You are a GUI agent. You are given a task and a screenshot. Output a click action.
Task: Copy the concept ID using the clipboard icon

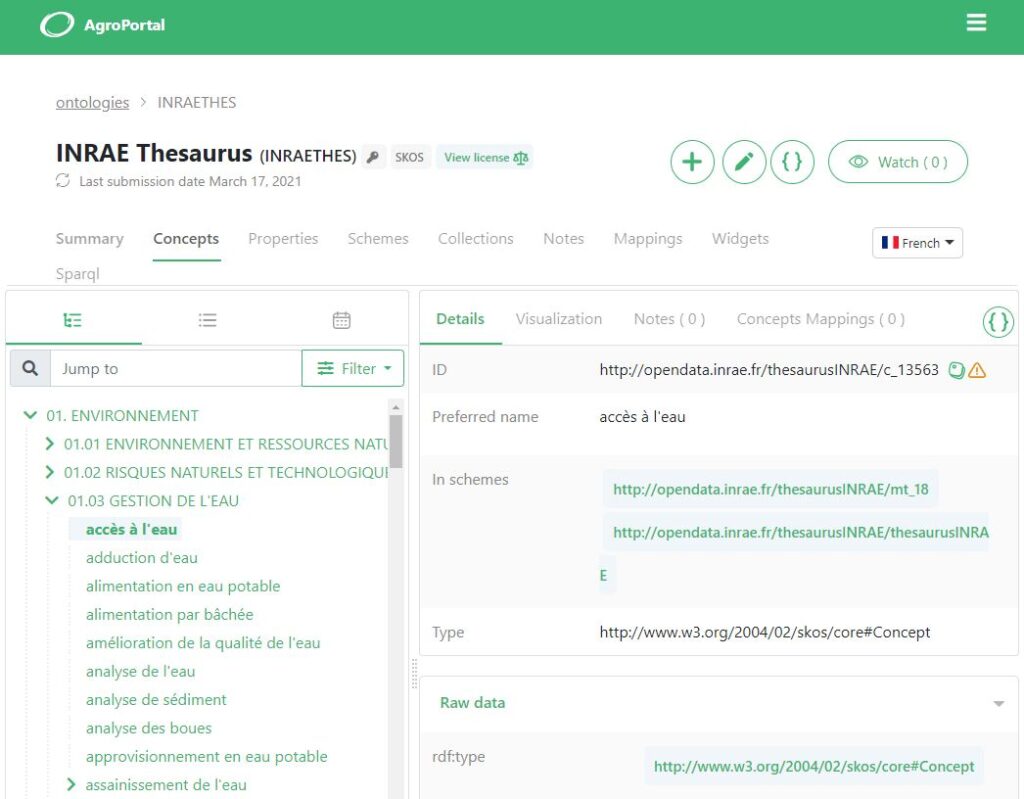coord(956,370)
